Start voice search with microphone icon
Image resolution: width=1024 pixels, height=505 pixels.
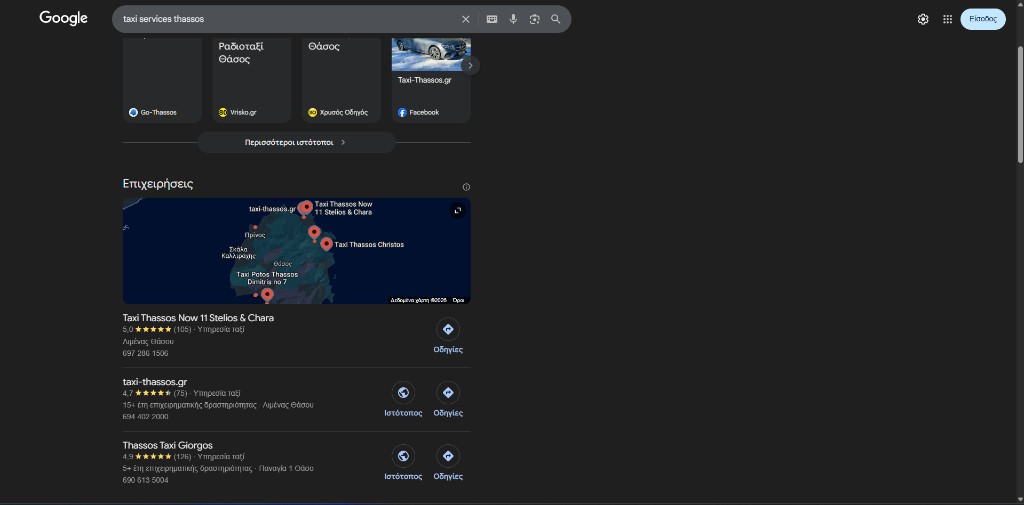coord(513,19)
